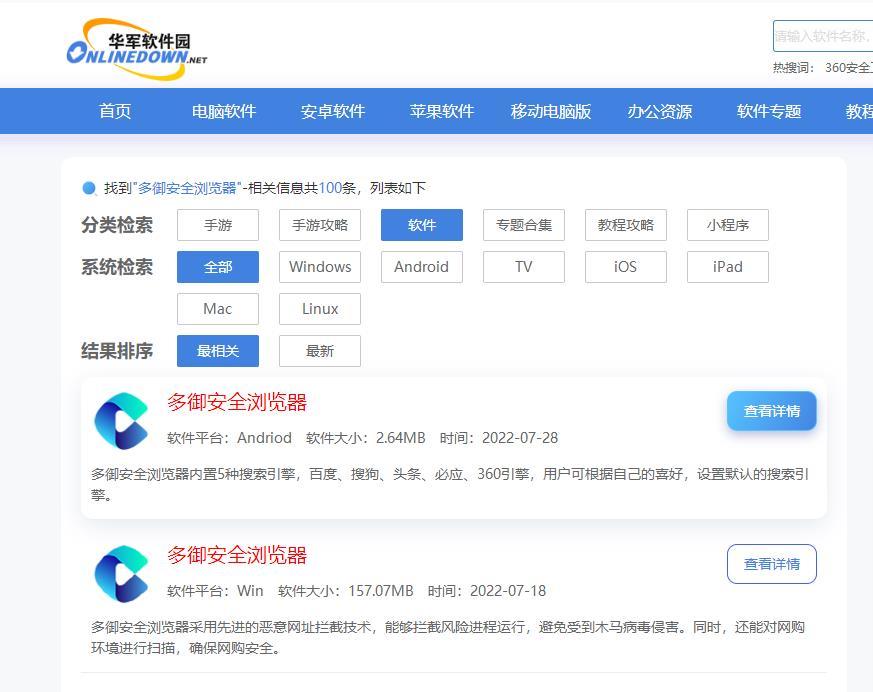The image size is (873, 692).
Task: Focus the software name search box
Action: pos(822,36)
